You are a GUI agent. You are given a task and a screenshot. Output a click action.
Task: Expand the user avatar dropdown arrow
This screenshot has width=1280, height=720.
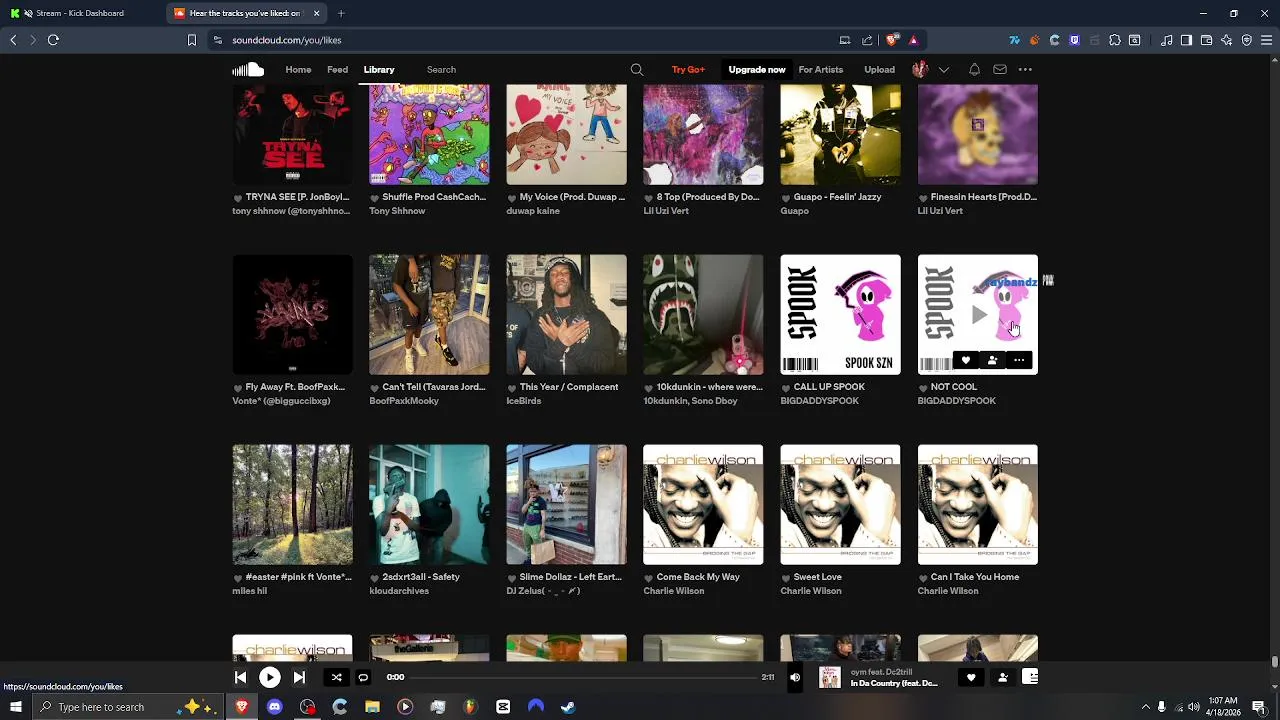[944, 69]
